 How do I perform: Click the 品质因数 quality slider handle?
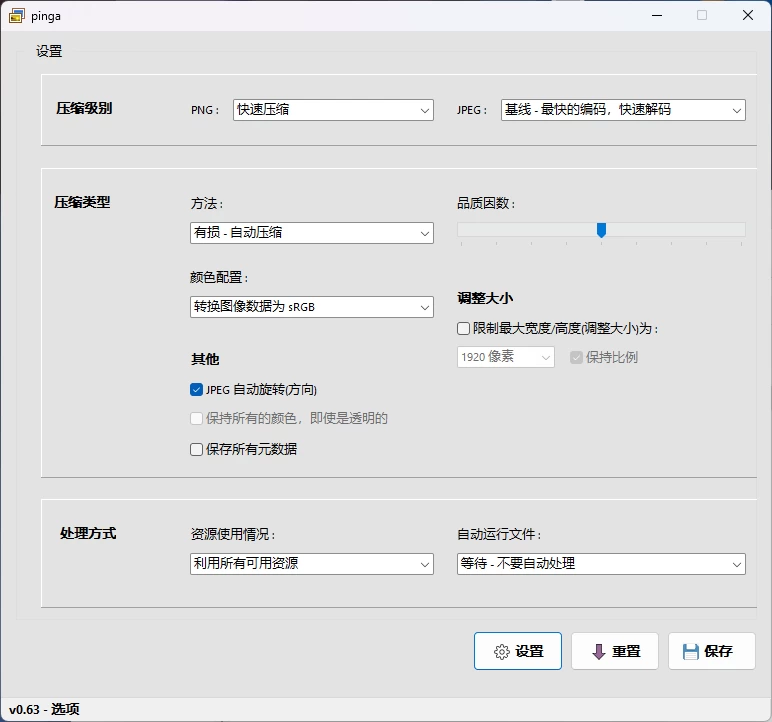point(601,230)
